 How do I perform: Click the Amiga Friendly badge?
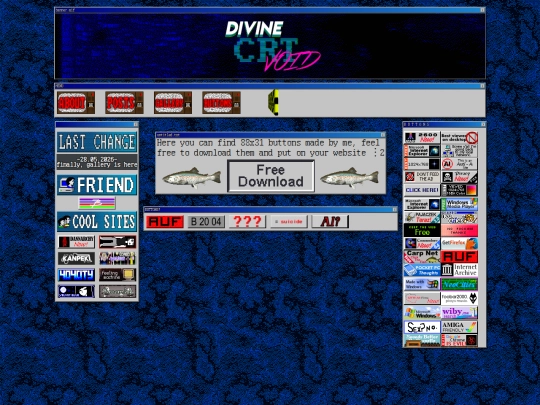click(x=459, y=327)
